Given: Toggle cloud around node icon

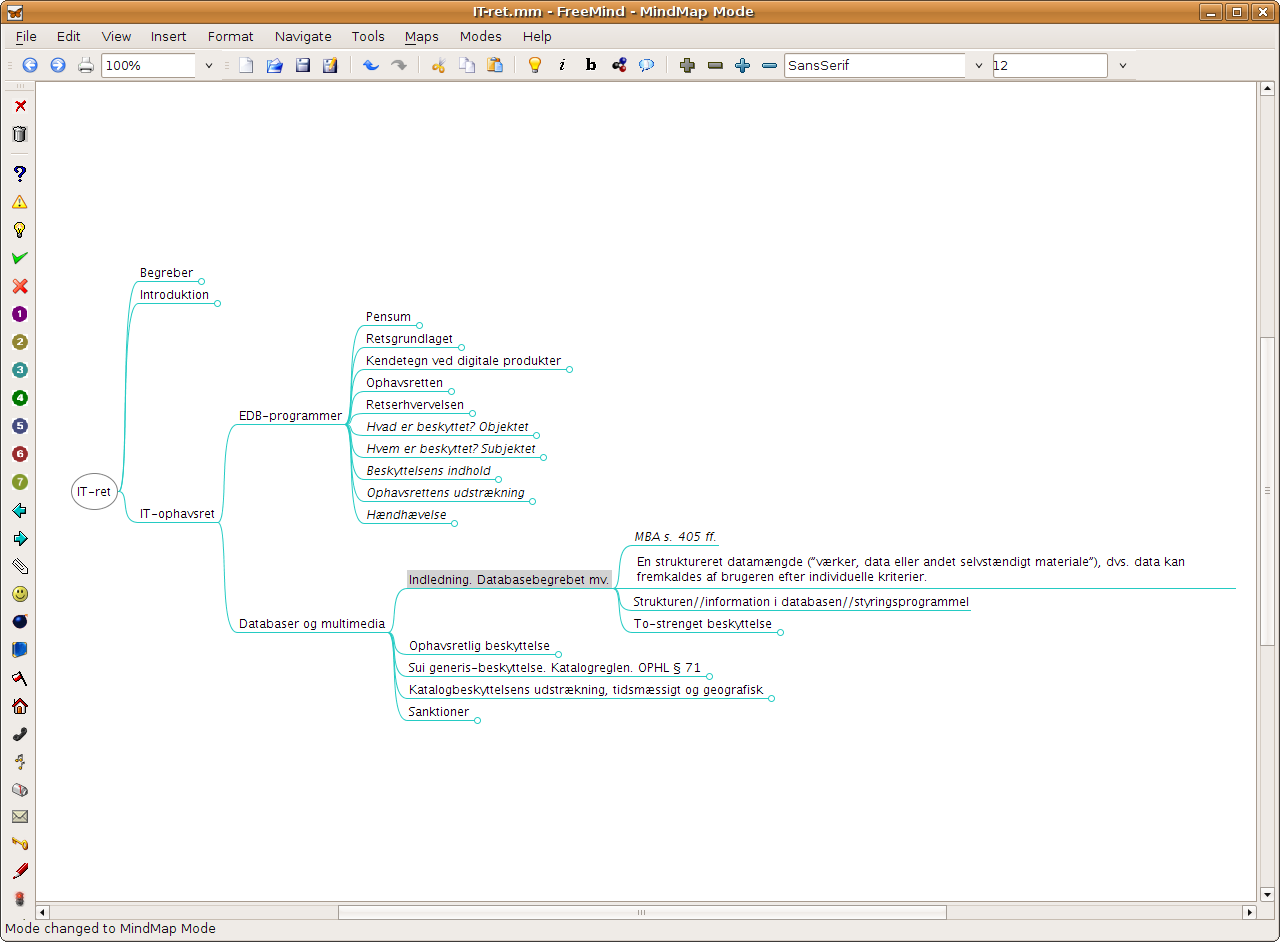Looking at the screenshot, I should (x=647, y=65).
